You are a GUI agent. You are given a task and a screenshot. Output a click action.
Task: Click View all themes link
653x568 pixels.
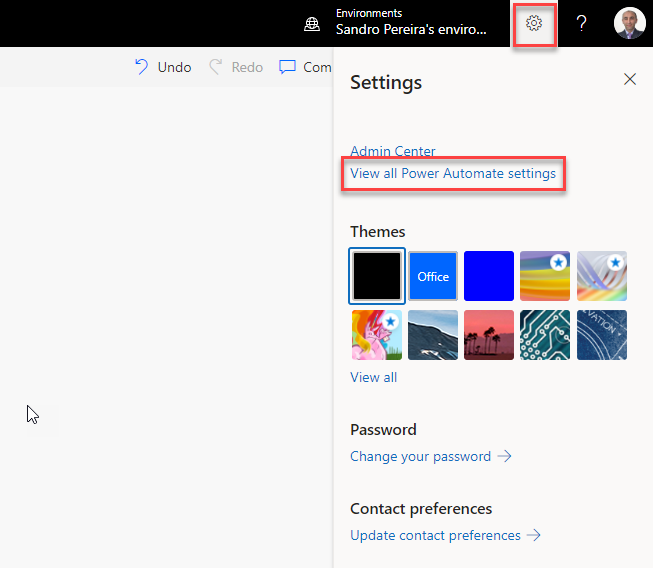[x=373, y=377]
